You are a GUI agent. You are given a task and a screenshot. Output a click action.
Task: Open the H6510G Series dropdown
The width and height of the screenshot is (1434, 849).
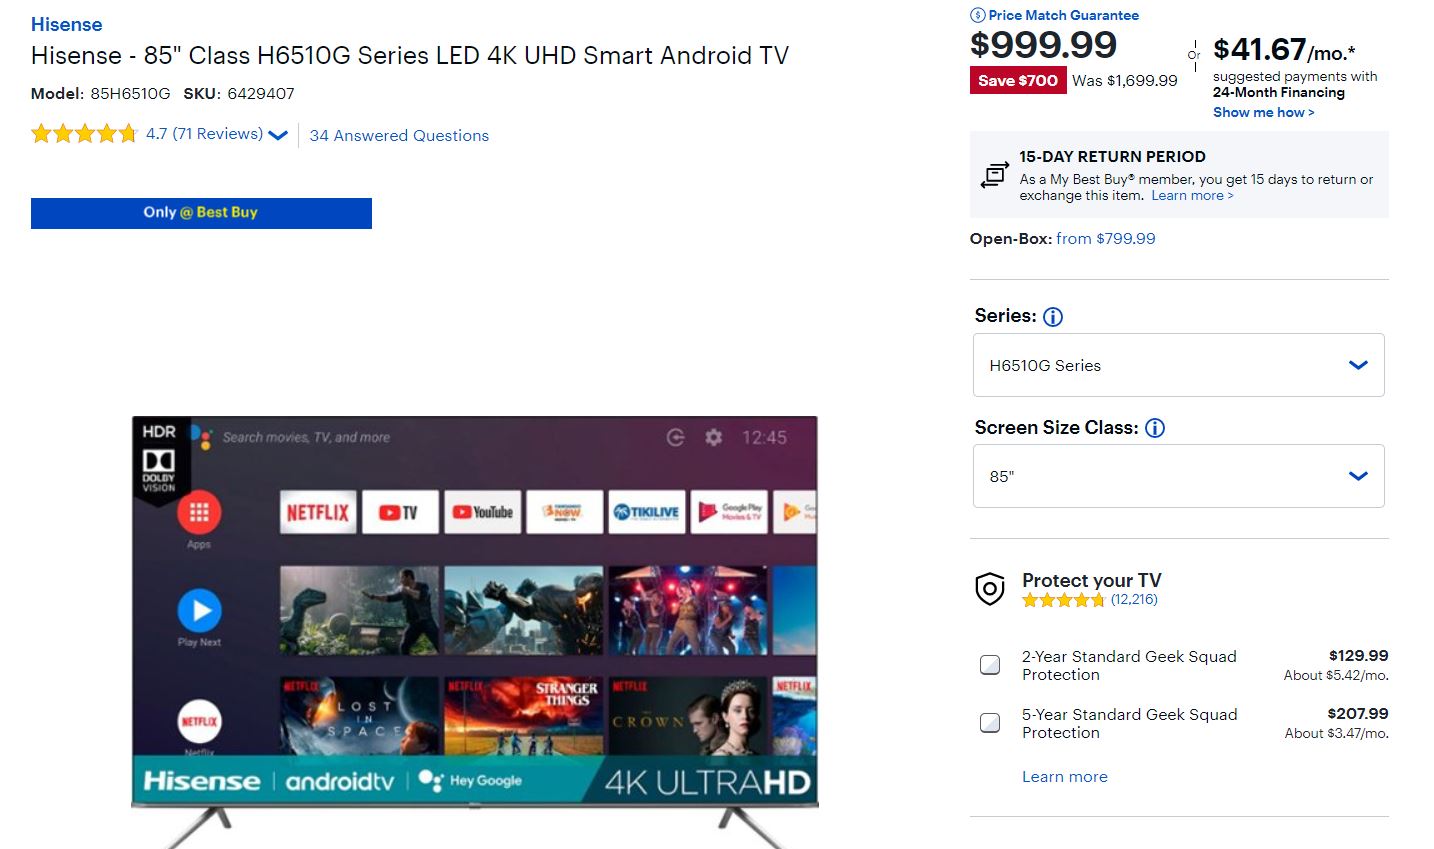click(1178, 365)
